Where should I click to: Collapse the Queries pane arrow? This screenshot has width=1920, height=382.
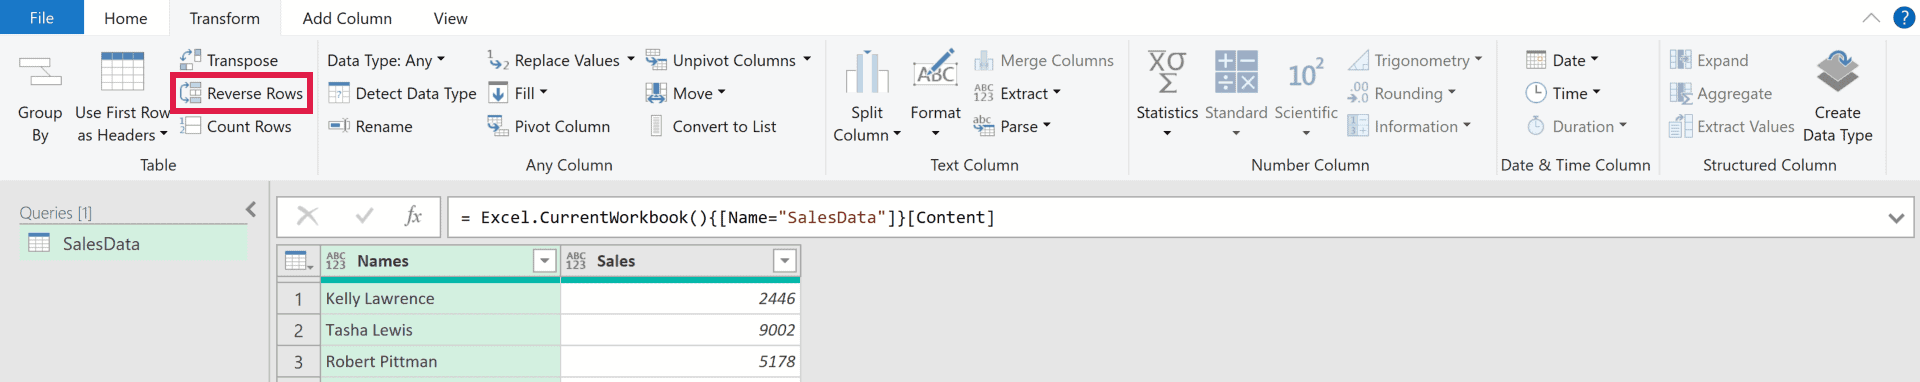(x=251, y=209)
